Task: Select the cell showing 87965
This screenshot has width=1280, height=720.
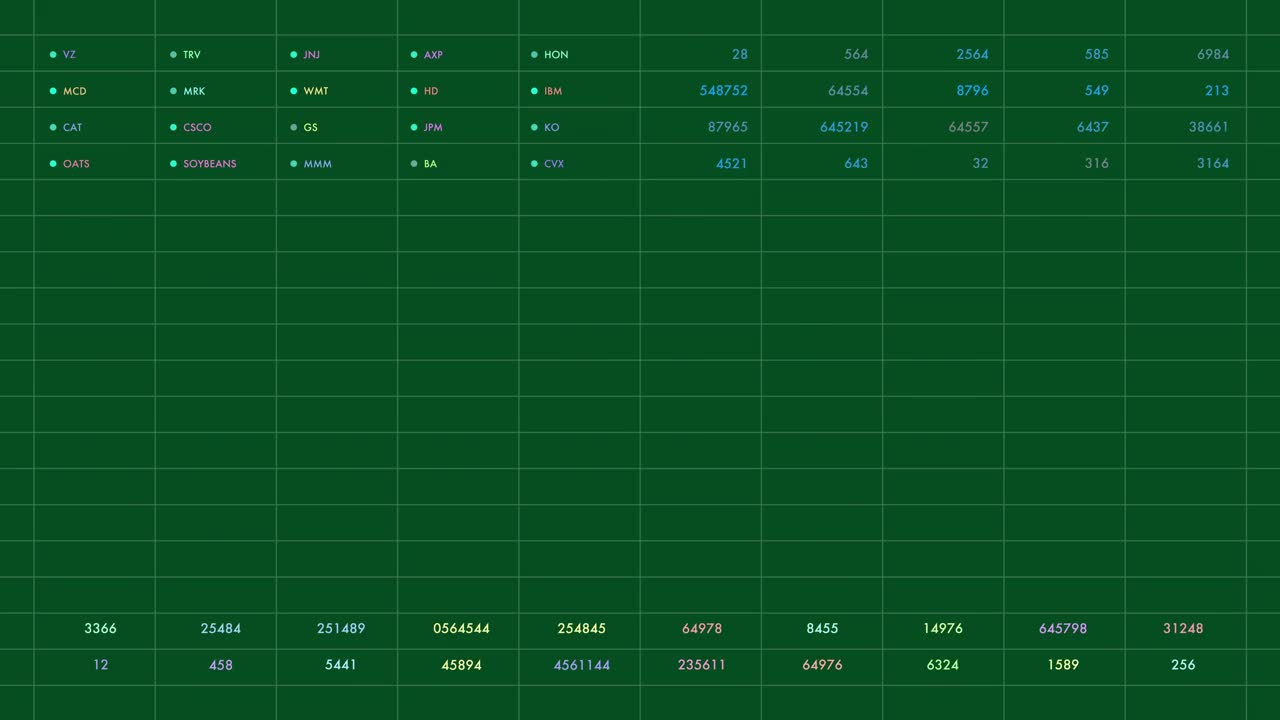Action: coord(700,126)
